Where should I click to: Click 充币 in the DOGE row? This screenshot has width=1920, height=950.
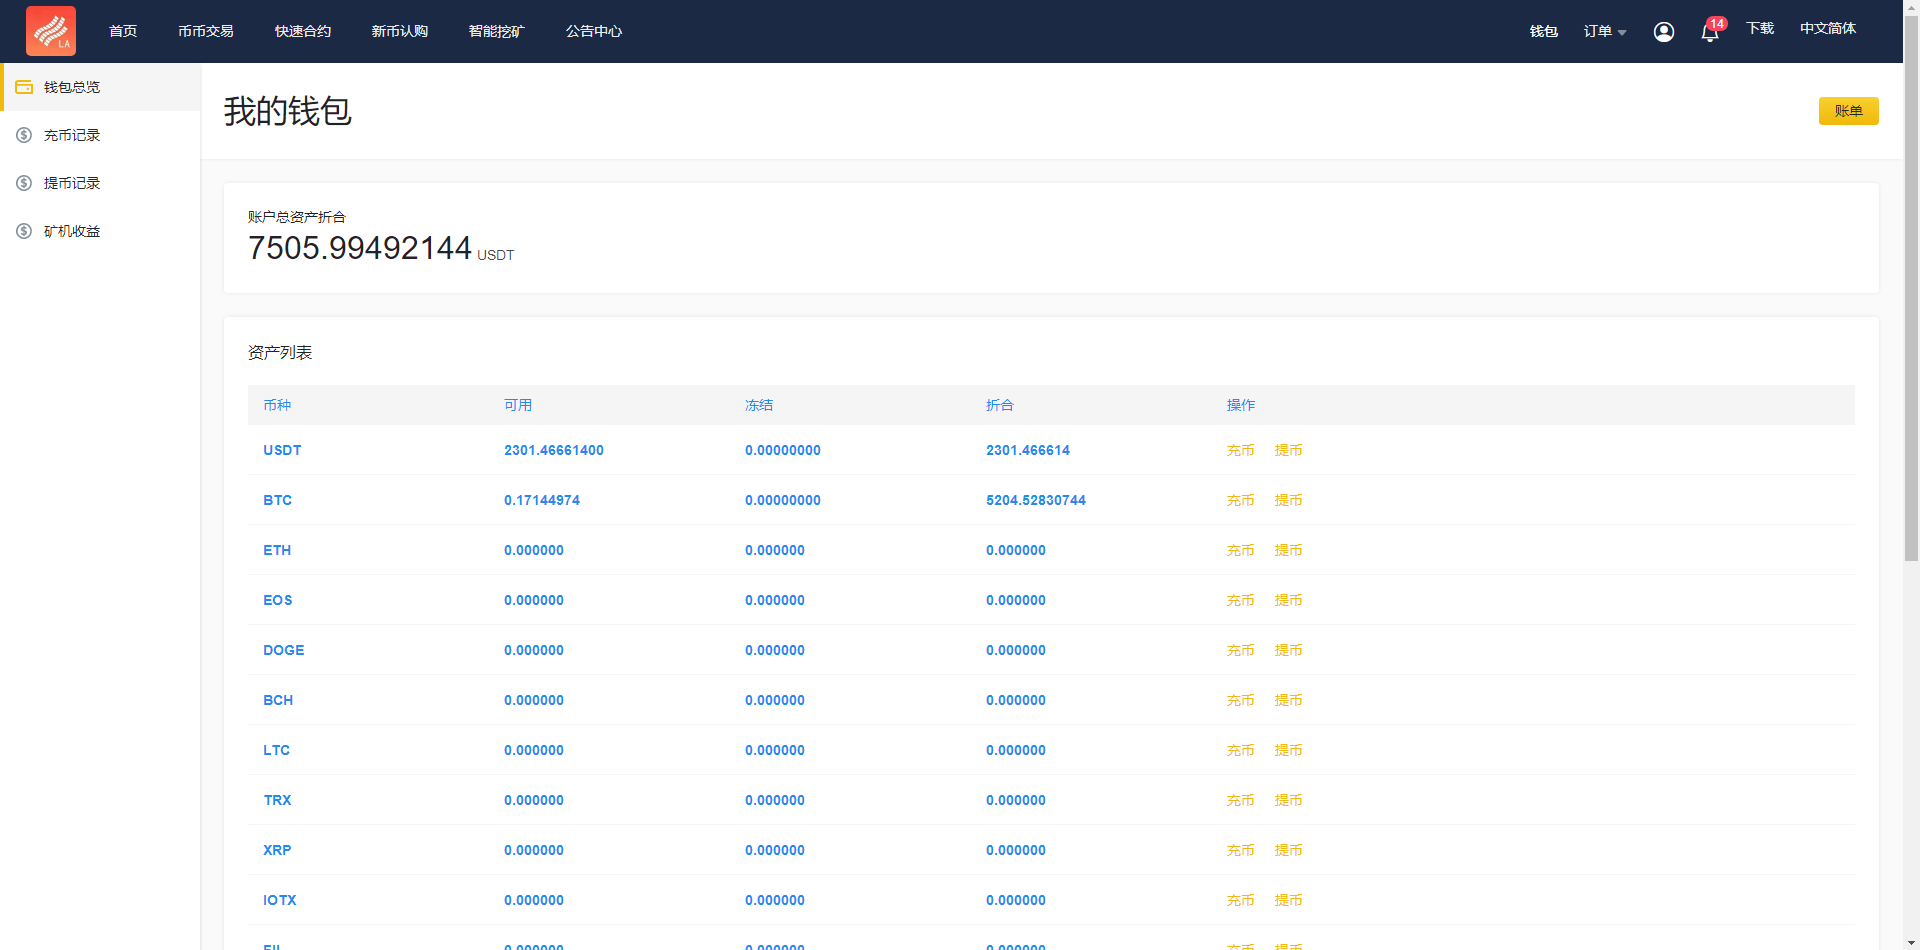(x=1240, y=650)
